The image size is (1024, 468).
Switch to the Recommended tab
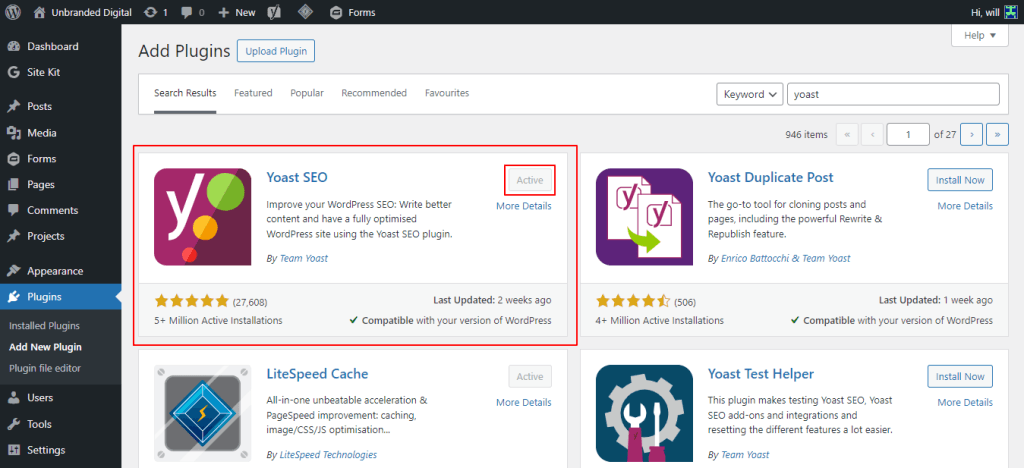(374, 93)
